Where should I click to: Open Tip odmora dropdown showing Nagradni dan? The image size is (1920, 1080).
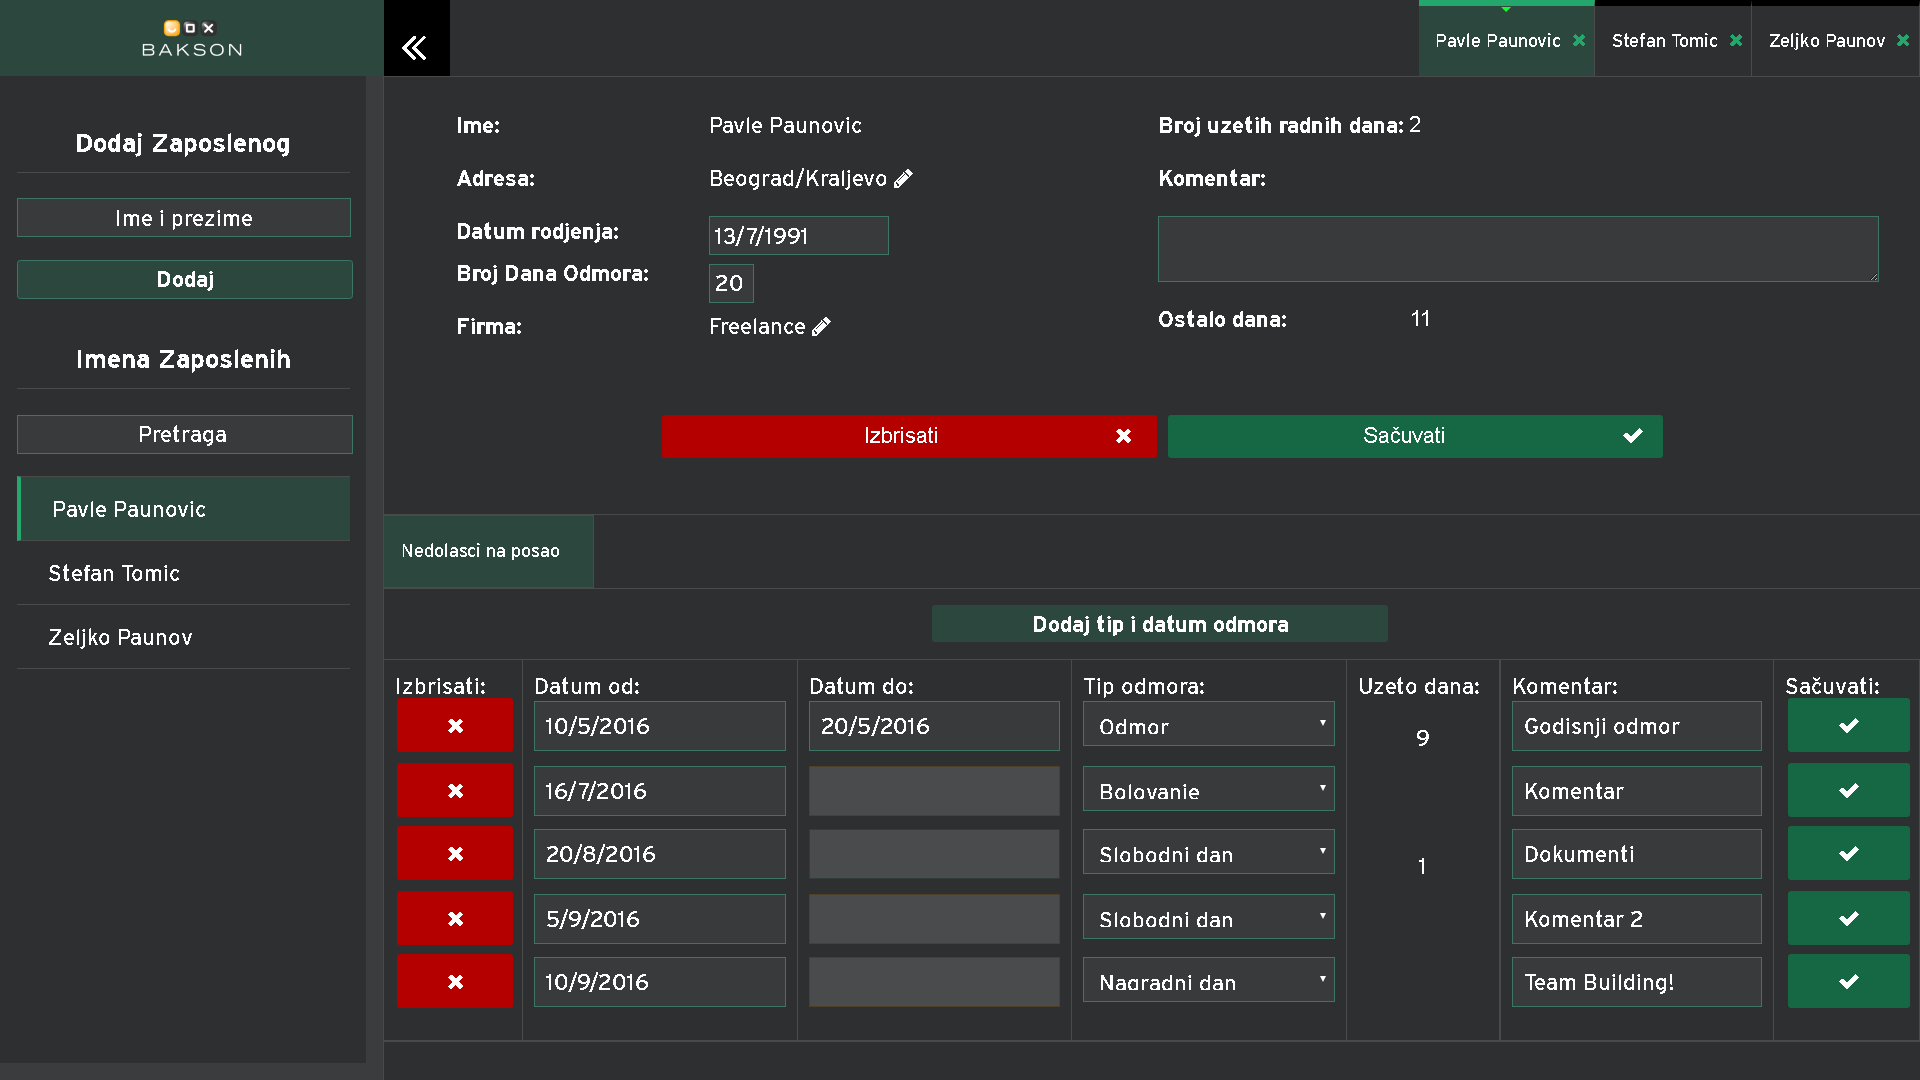coord(1208,982)
